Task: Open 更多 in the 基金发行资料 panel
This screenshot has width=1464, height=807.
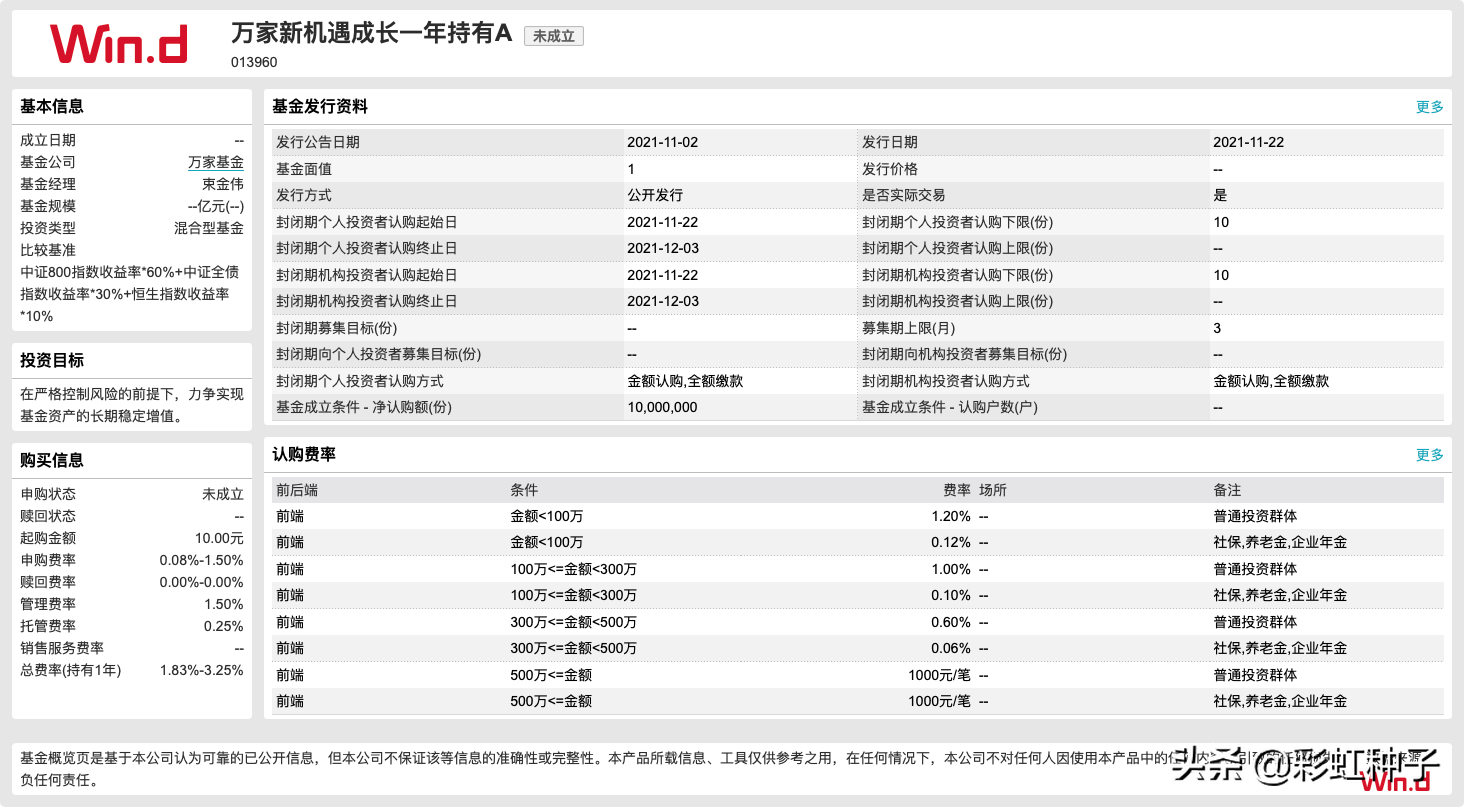Action: coord(1430,107)
